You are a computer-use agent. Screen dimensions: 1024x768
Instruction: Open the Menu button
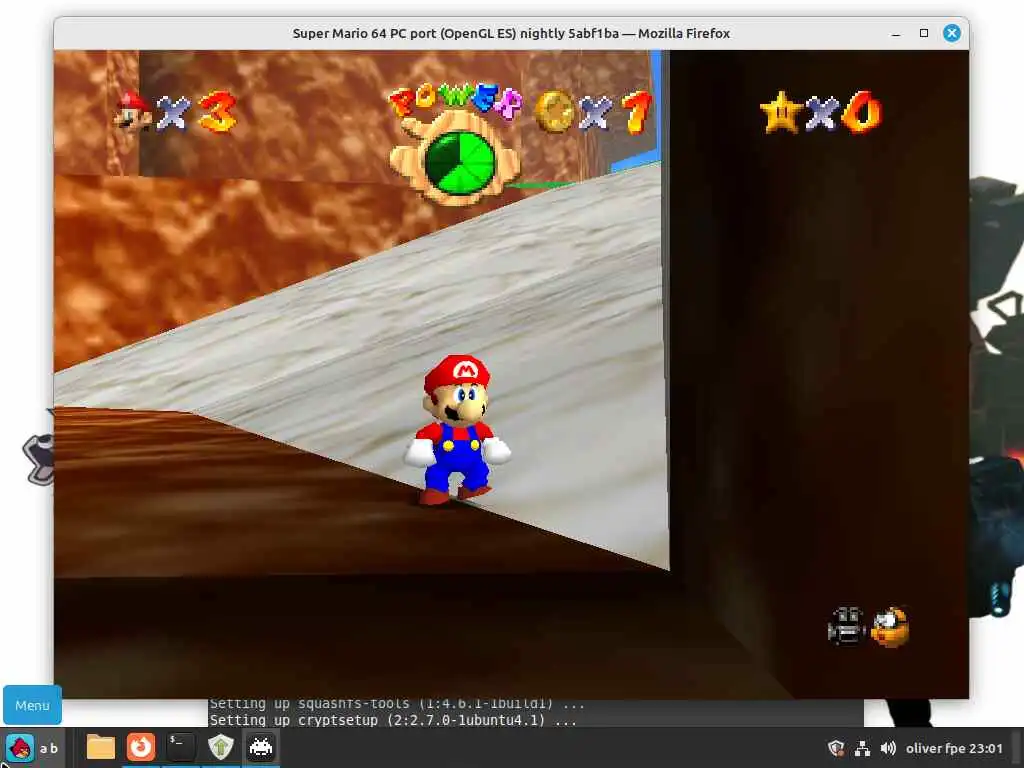click(32, 705)
